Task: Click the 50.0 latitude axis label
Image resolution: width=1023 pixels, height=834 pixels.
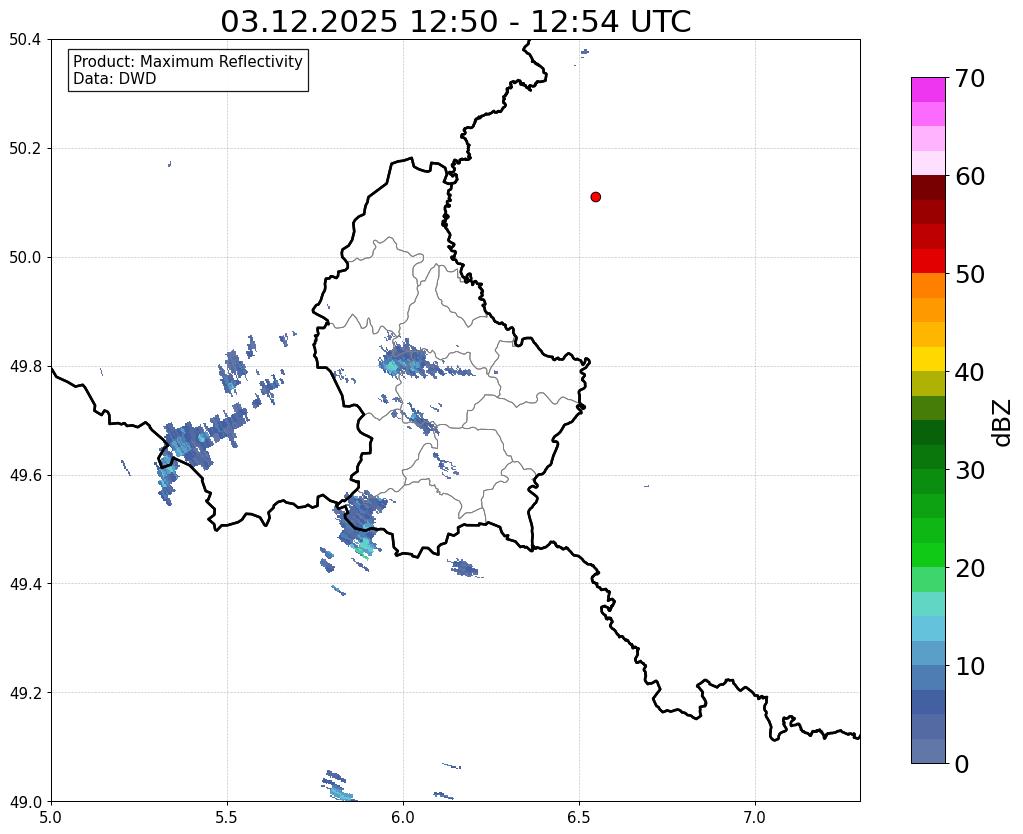Action: click(x=25, y=258)
